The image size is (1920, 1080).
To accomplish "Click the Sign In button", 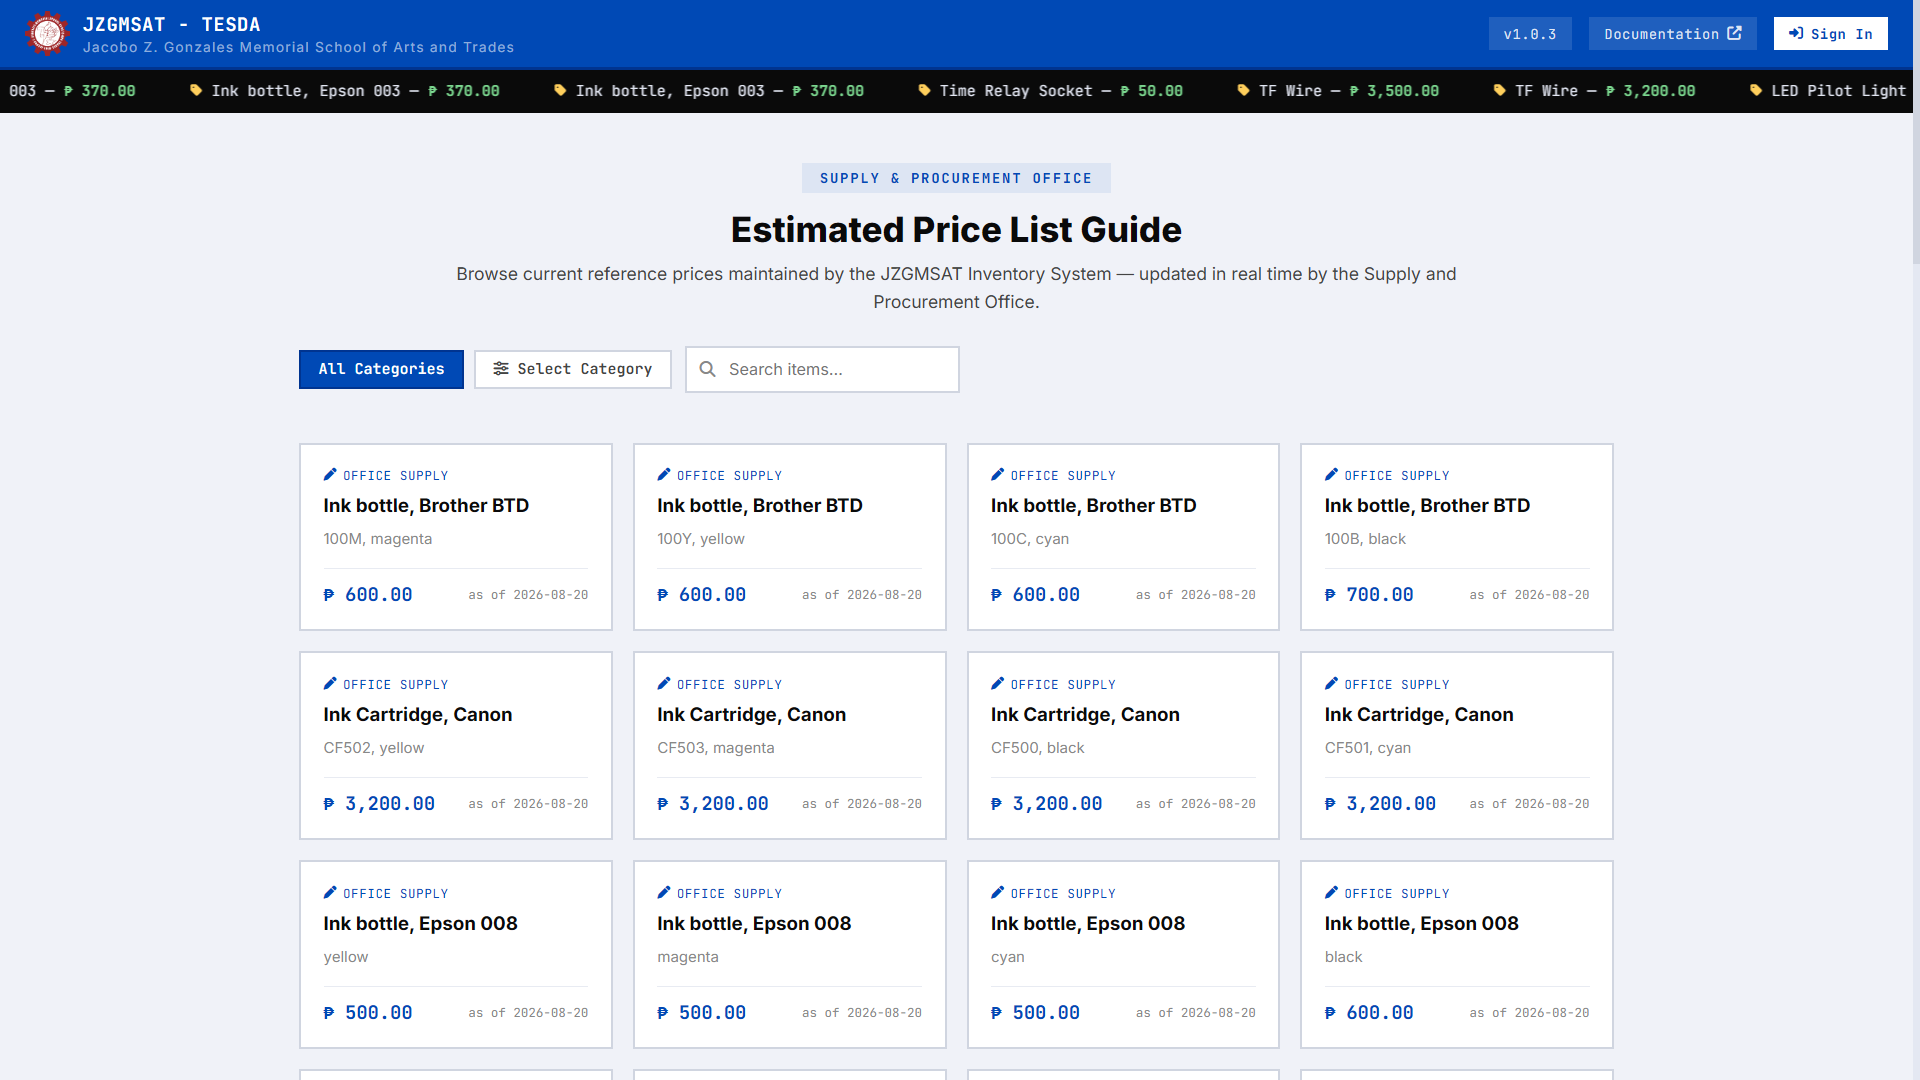I will click(x=1831, y=34).
